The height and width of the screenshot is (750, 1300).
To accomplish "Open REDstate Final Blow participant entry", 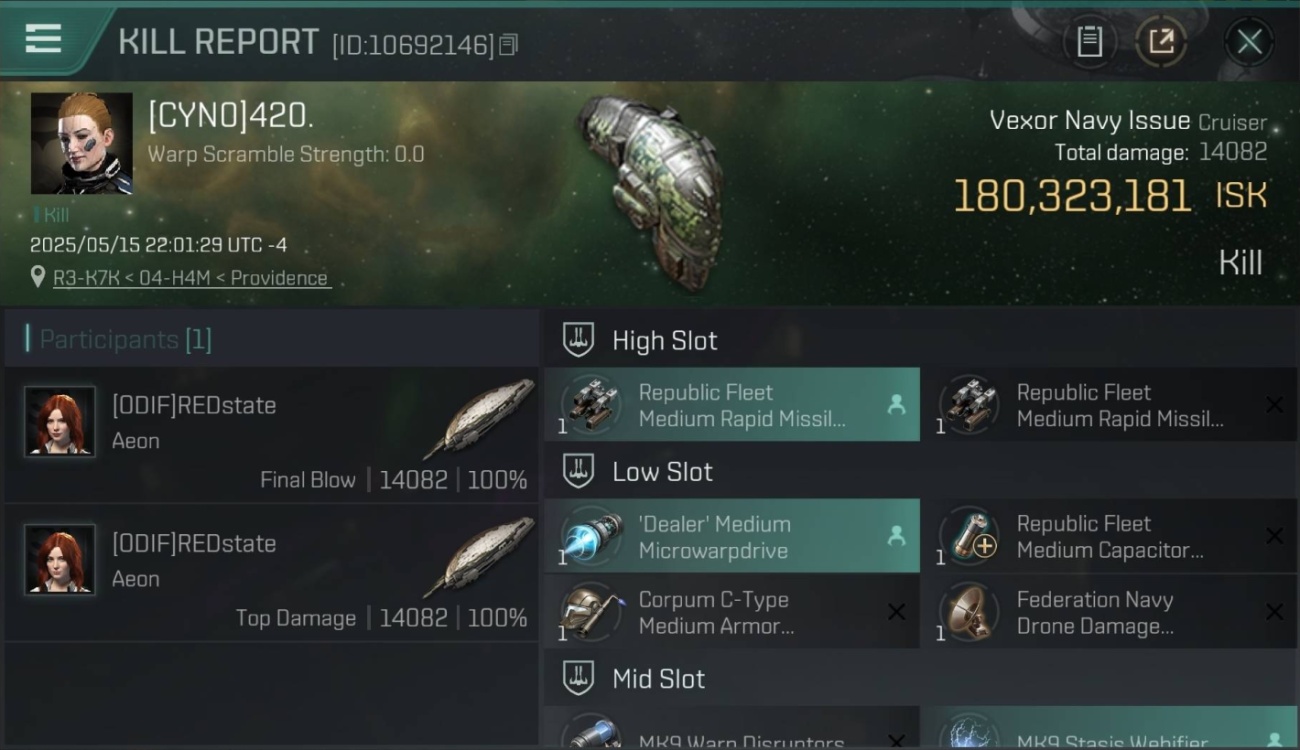I will (272, 436).
